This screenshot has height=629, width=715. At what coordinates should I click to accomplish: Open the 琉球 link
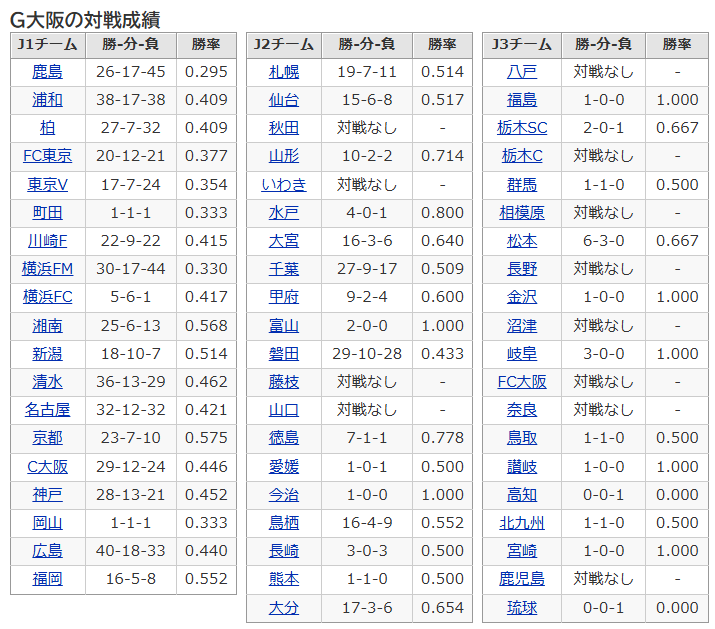[x=522, y=608]
